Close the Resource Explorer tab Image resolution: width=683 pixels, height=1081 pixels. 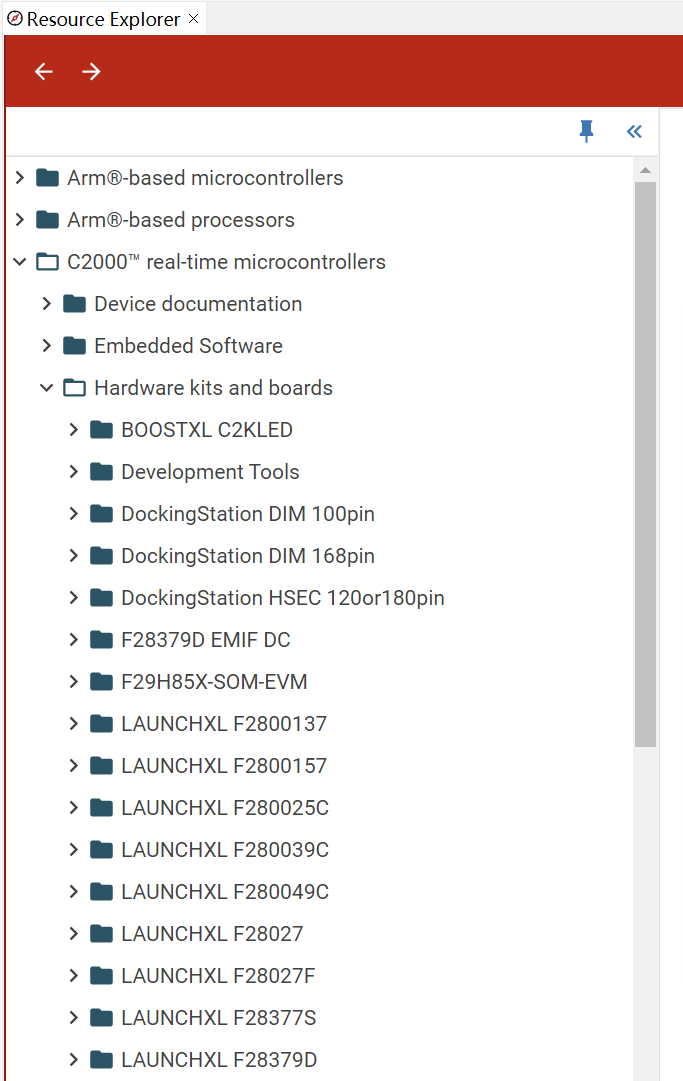tap(194, 19)
